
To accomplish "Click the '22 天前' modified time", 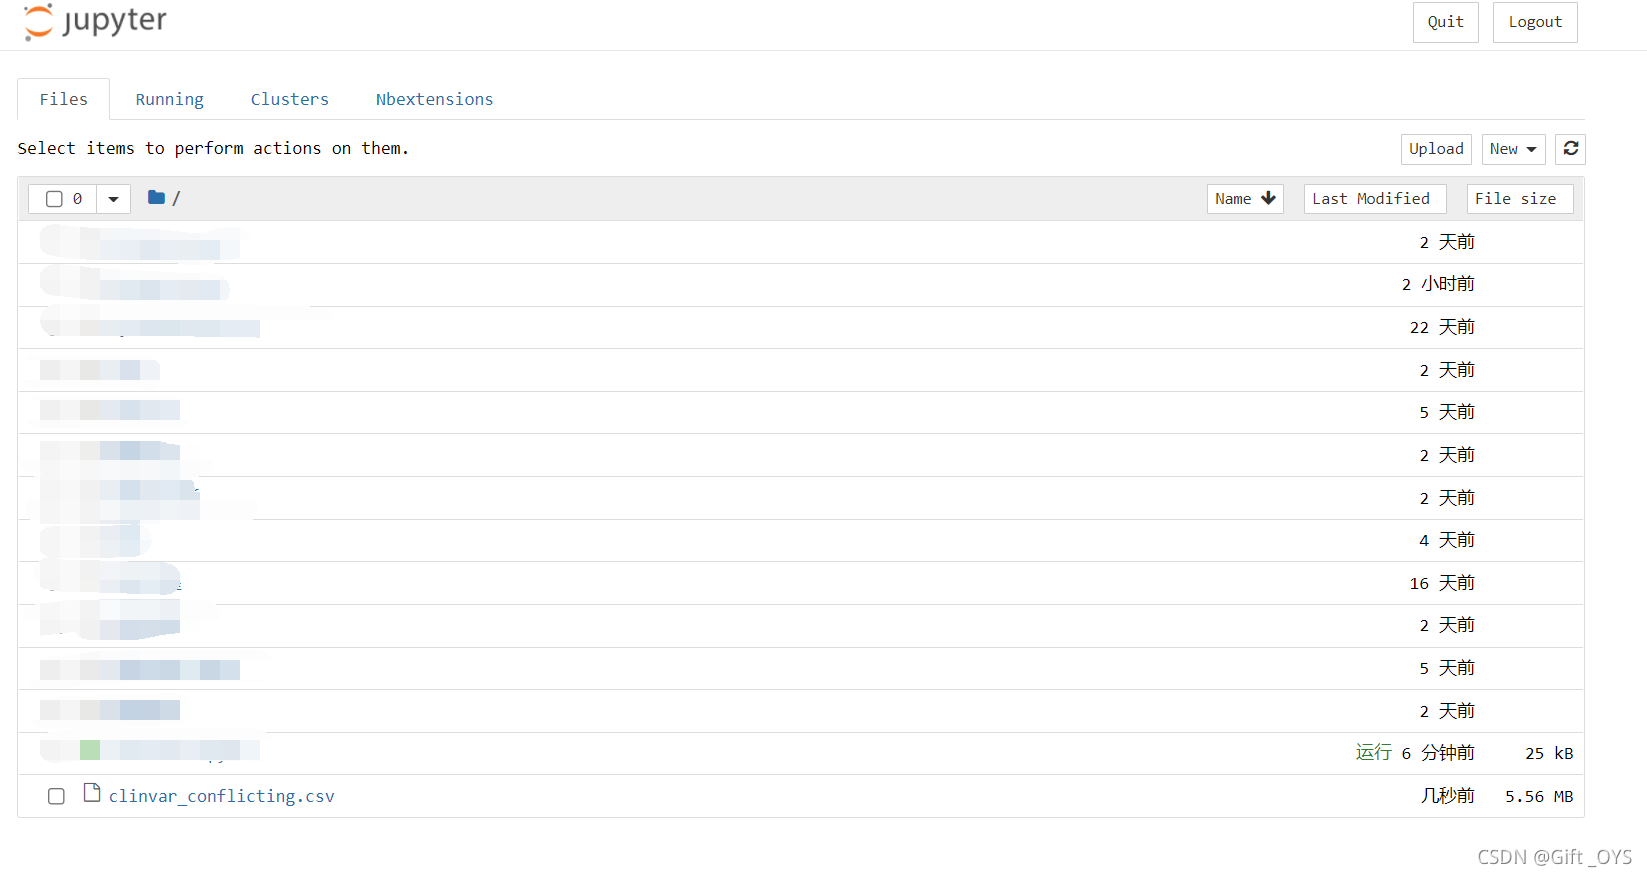I will (x=1442, y=327).
